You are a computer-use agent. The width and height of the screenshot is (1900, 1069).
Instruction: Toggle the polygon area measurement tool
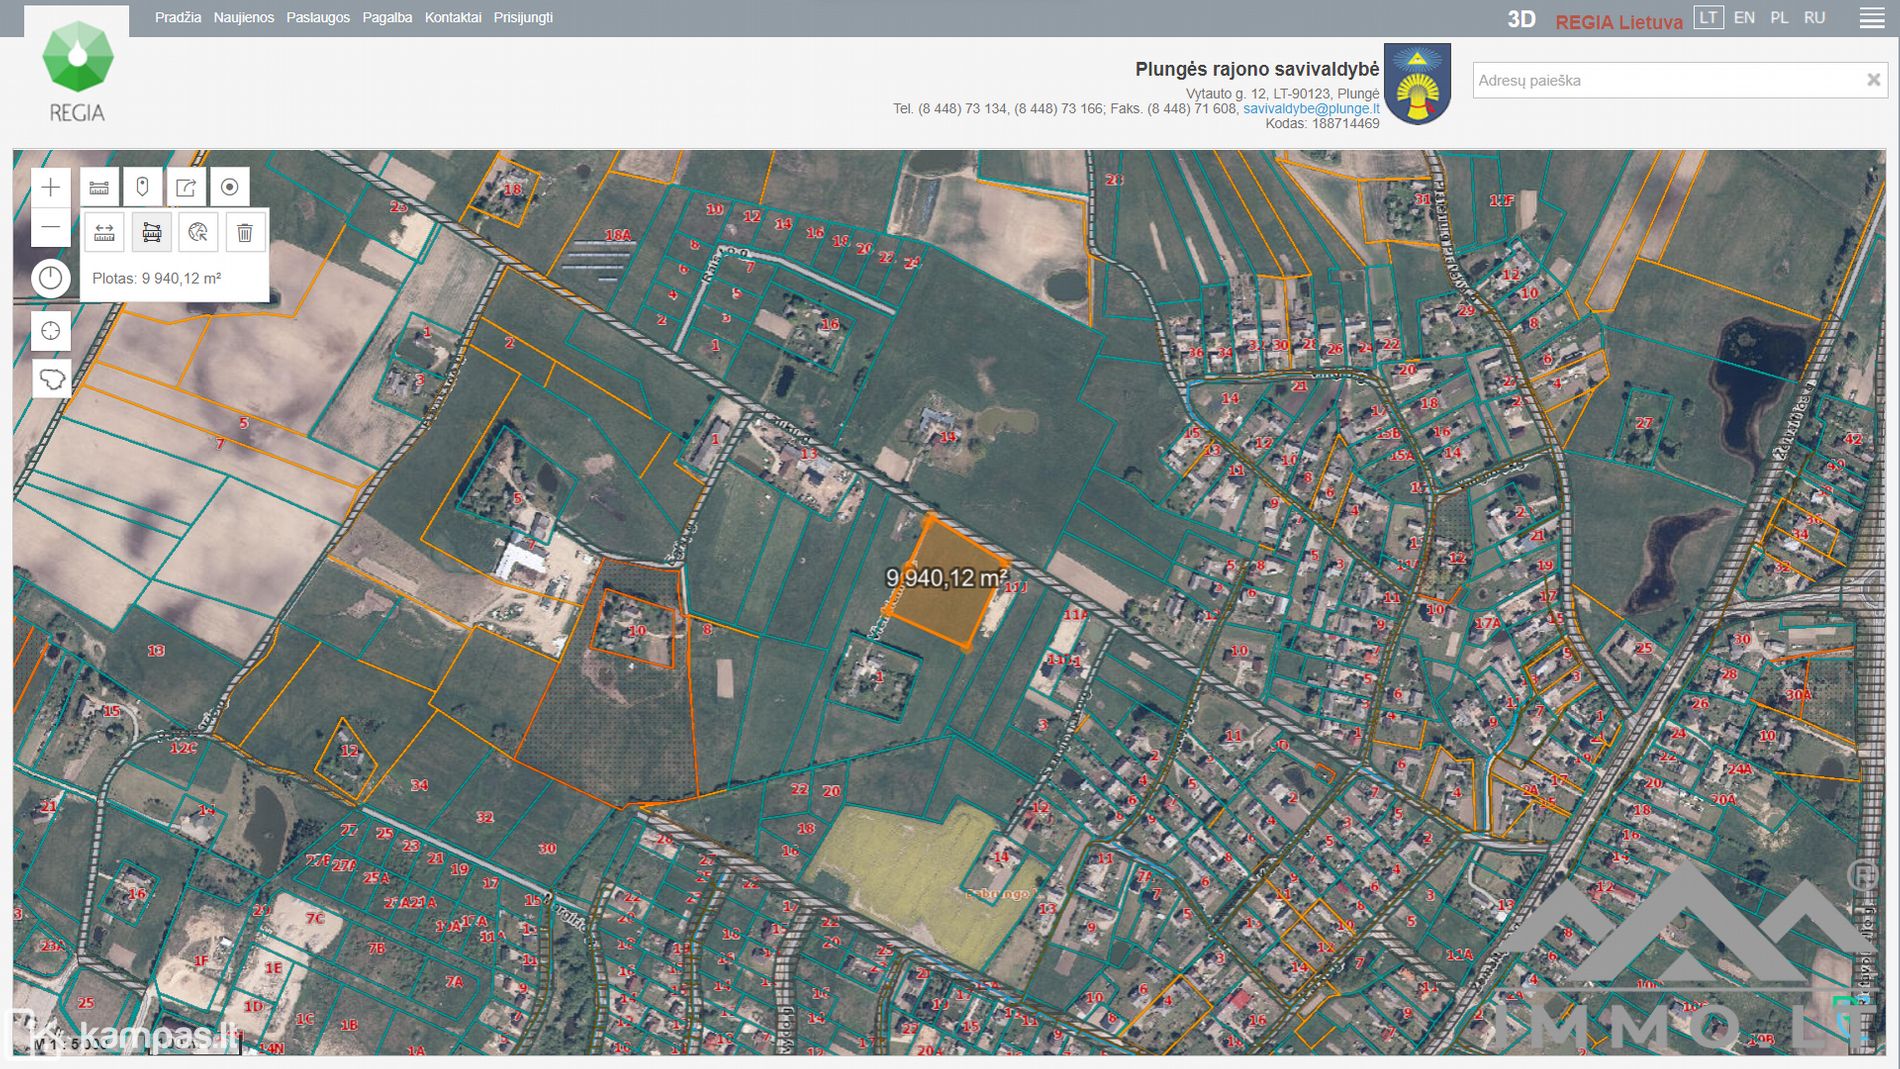click(152, 233)
